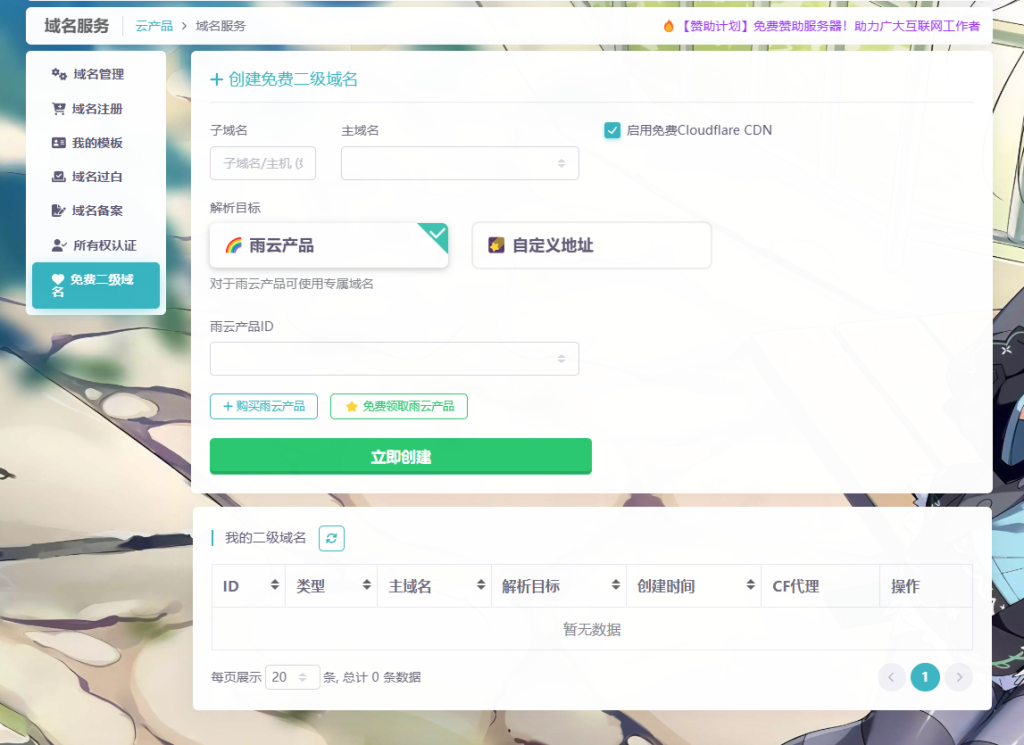Image resolution: width=1024 pixels, height=745 pixels.
Task: Focus the 子域名 input field
Action: click(x=263, y=163)
